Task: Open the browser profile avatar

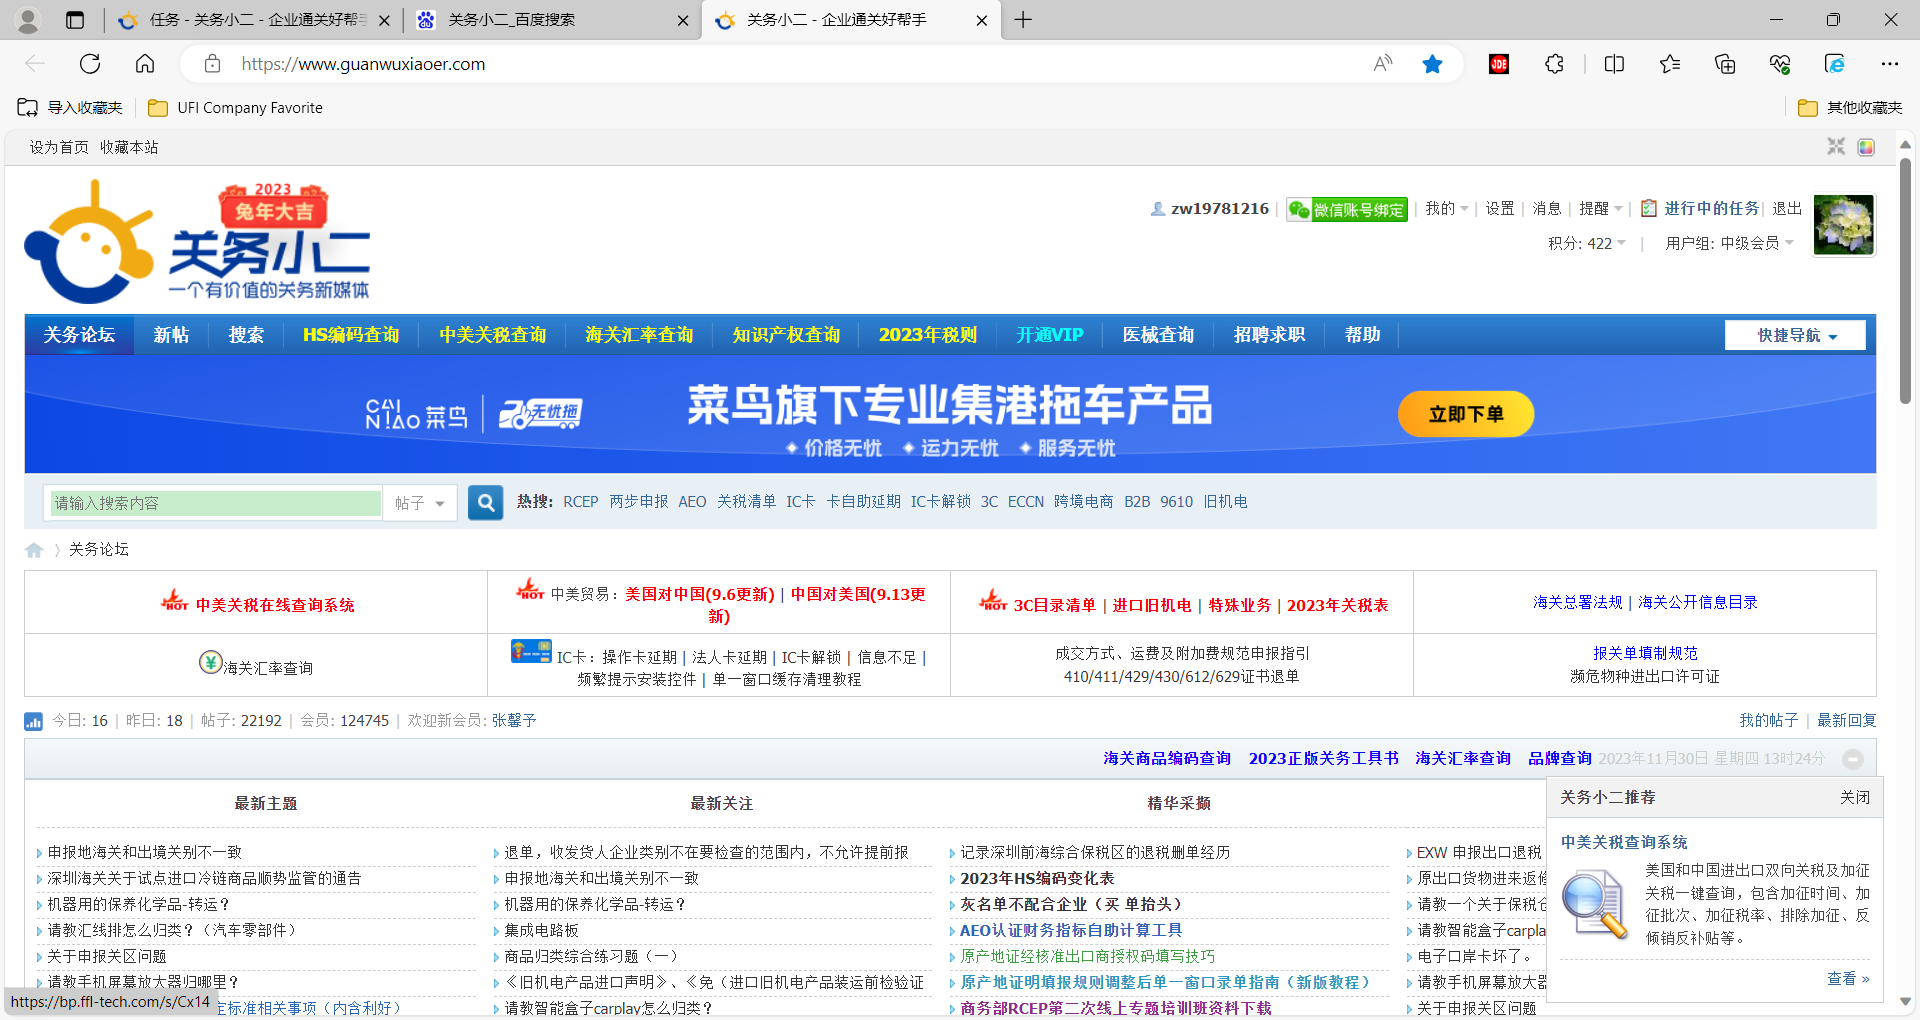Action: pyautogui.click(x=28, y=20)
